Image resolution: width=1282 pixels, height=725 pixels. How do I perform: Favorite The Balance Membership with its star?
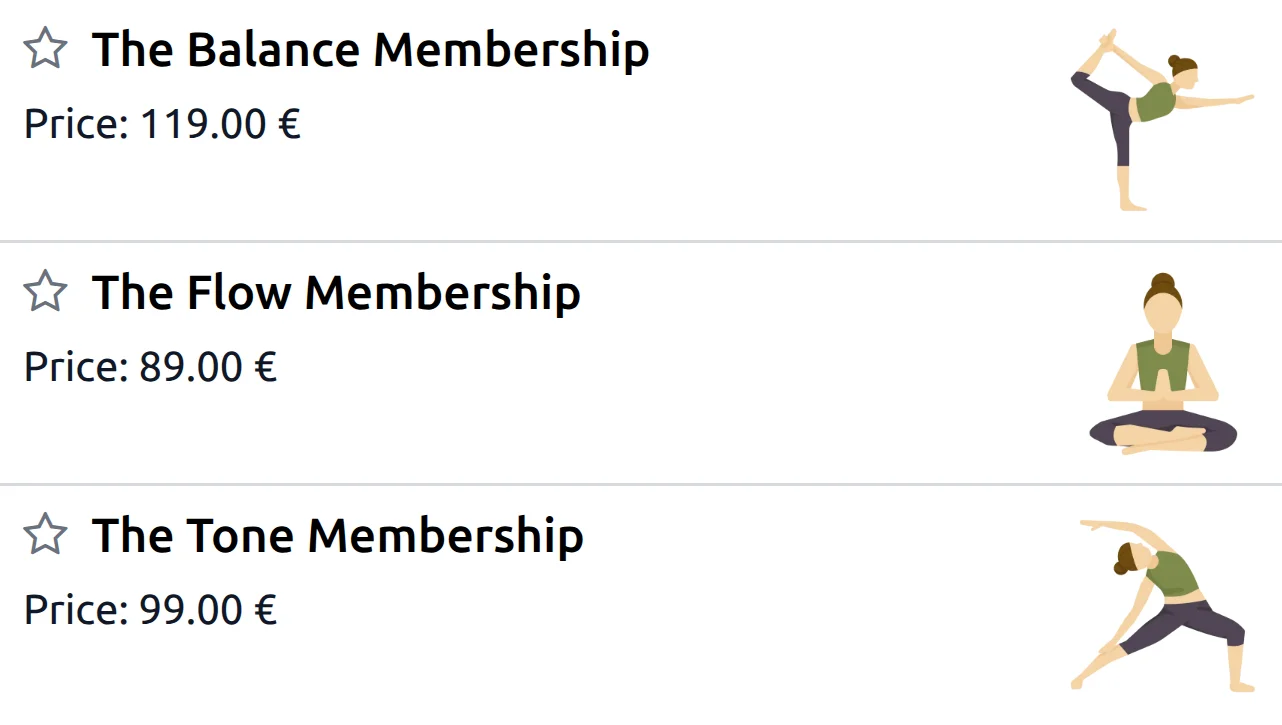(45, 49)
